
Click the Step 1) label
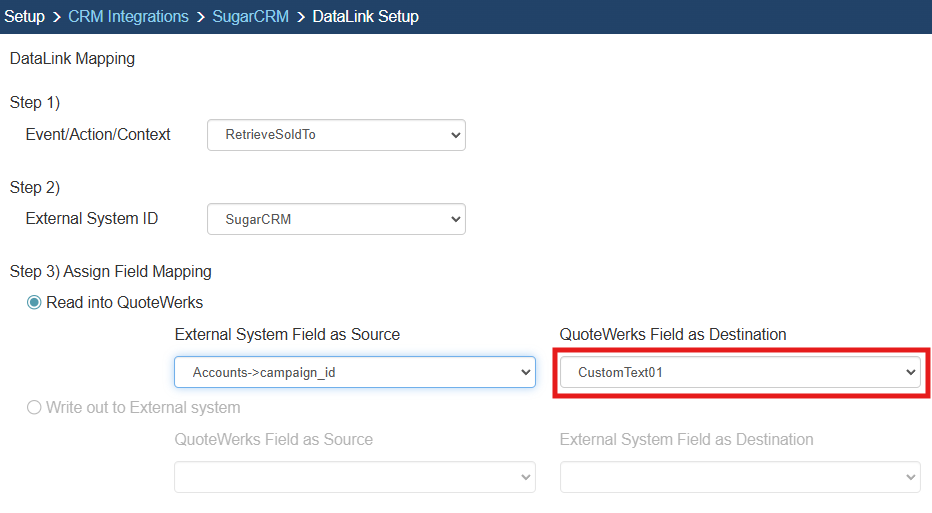pos(35,103)
